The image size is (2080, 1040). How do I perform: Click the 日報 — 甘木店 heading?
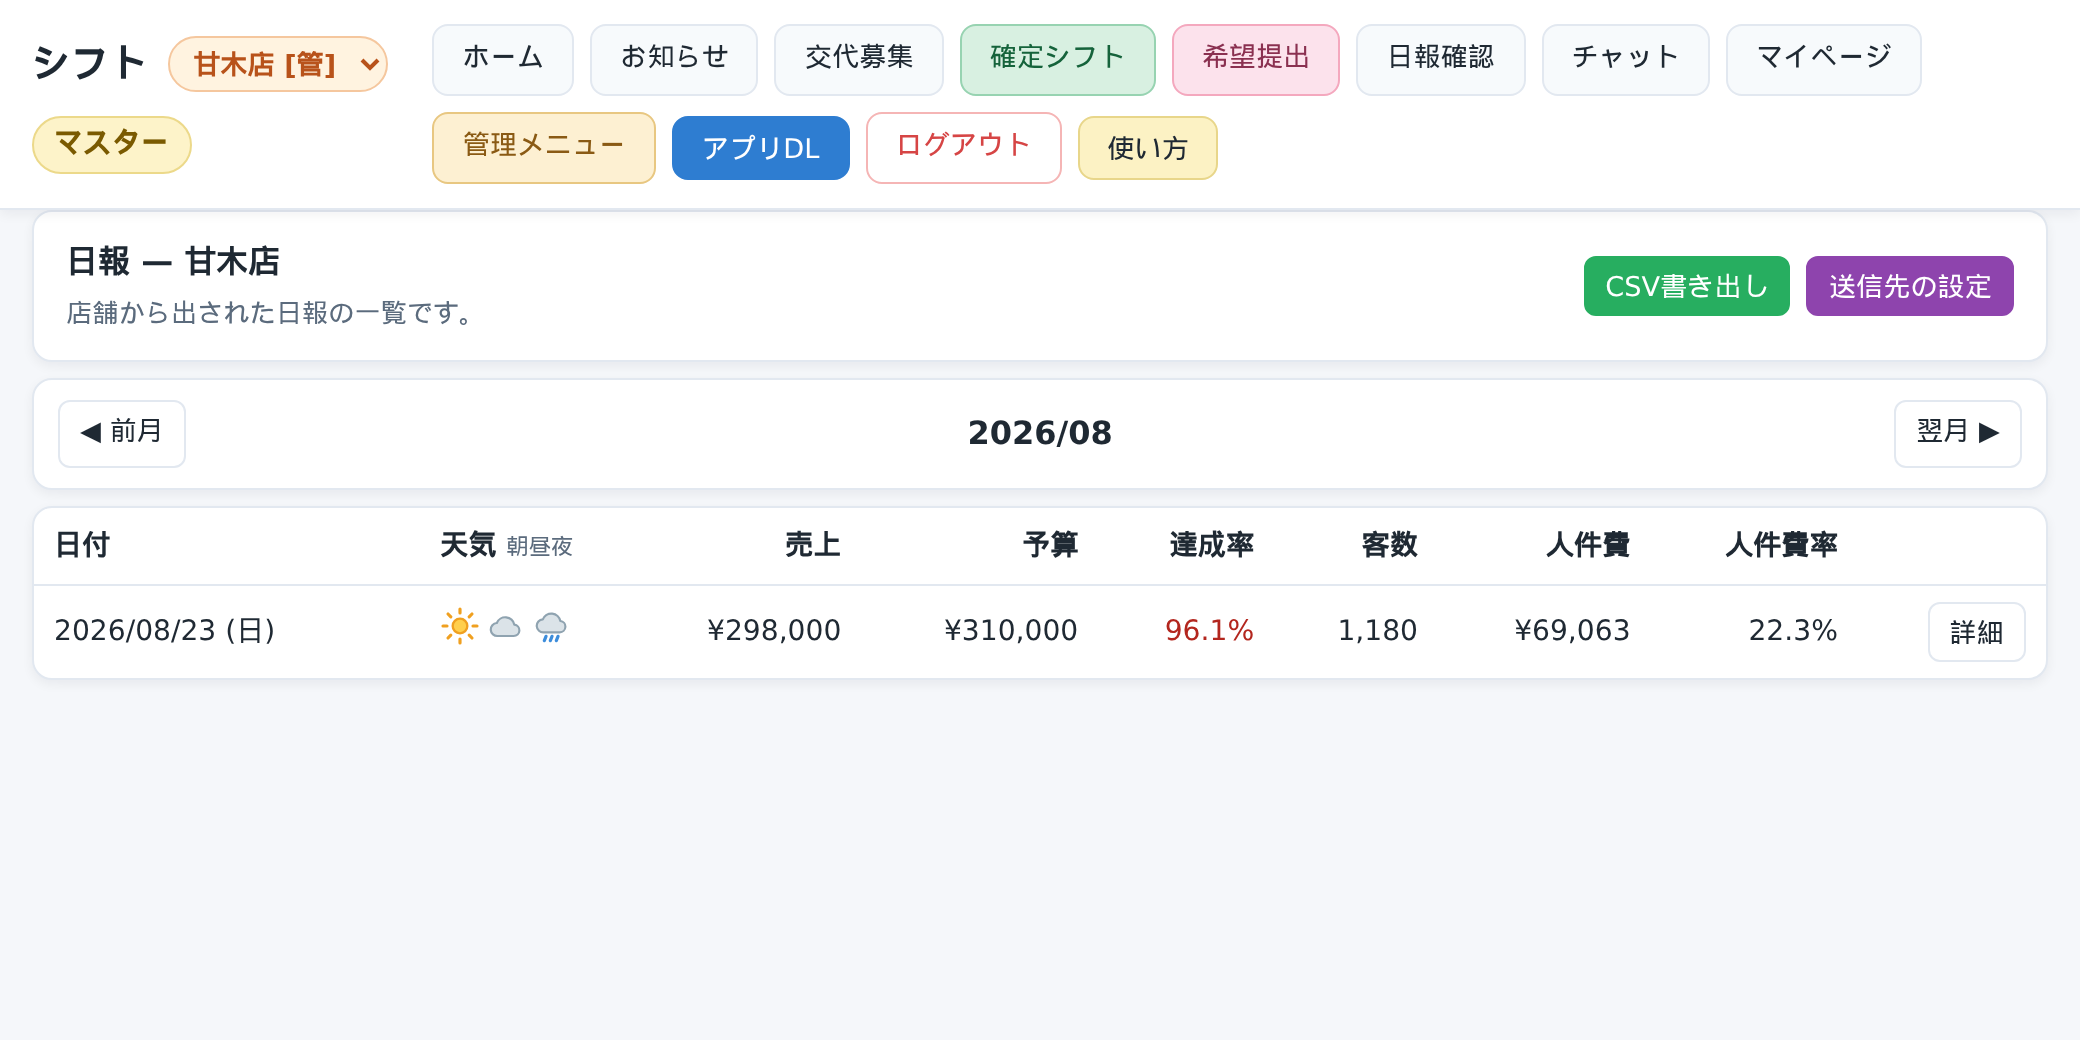click(173, 262)
